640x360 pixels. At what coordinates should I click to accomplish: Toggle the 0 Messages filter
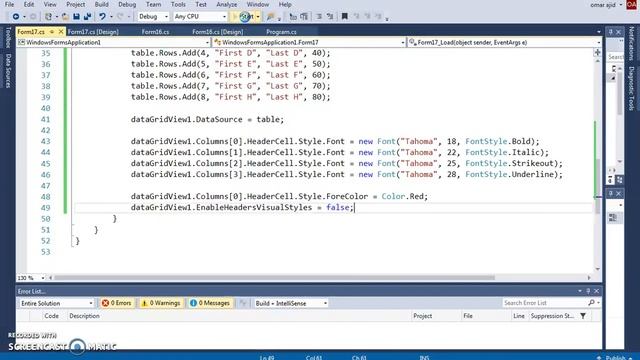(x=210, y=303)
